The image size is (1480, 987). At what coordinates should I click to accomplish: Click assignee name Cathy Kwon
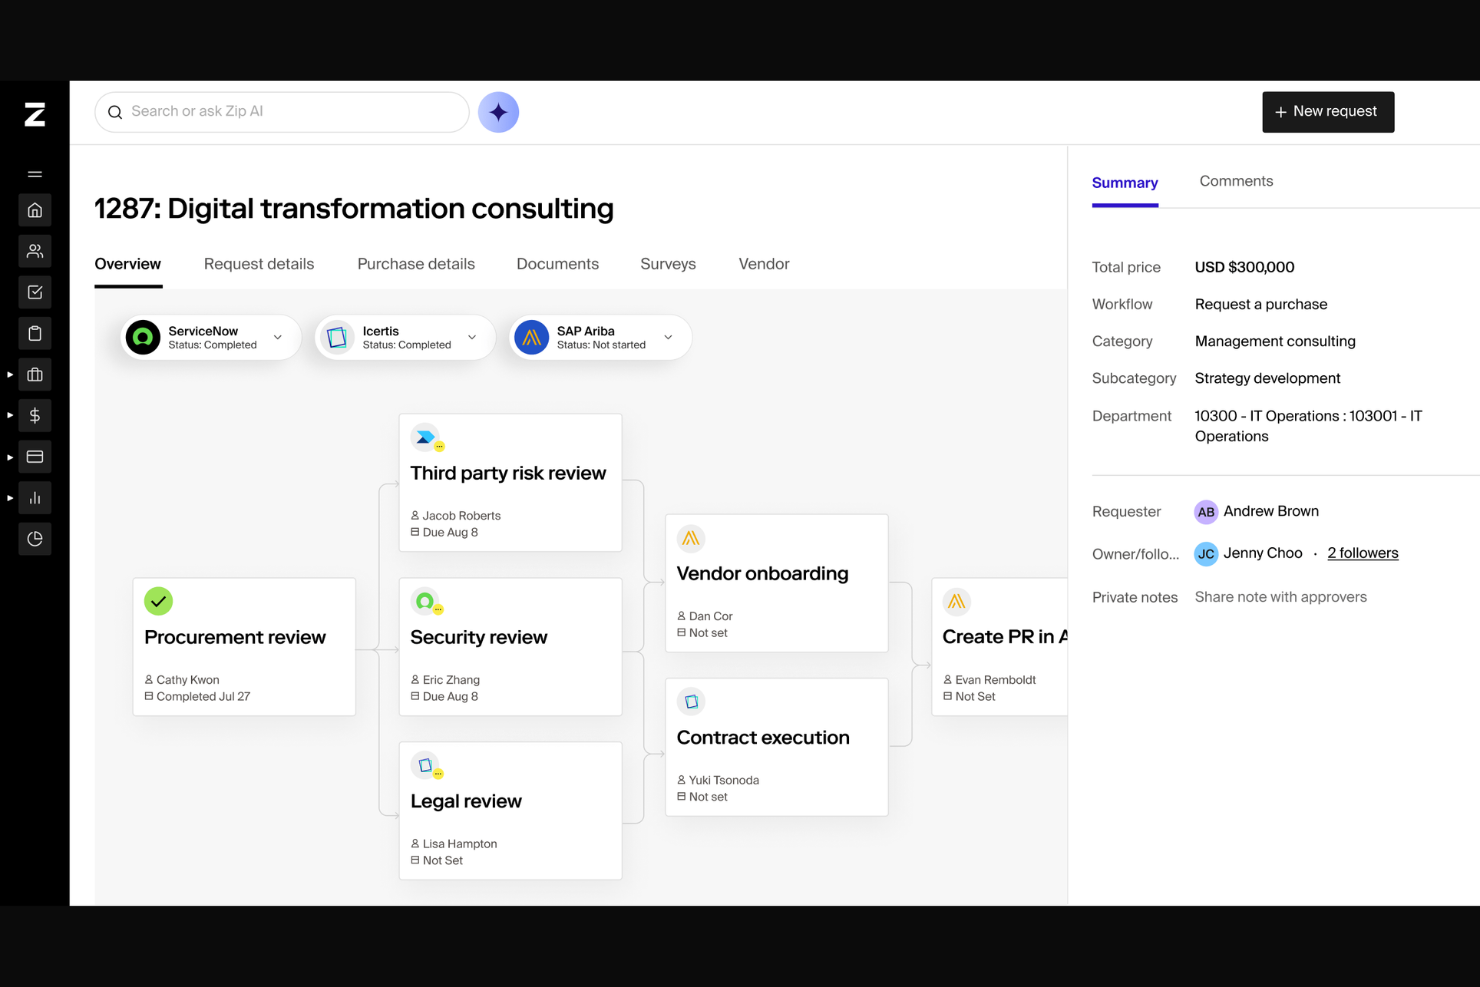click(x=188, y=680)
